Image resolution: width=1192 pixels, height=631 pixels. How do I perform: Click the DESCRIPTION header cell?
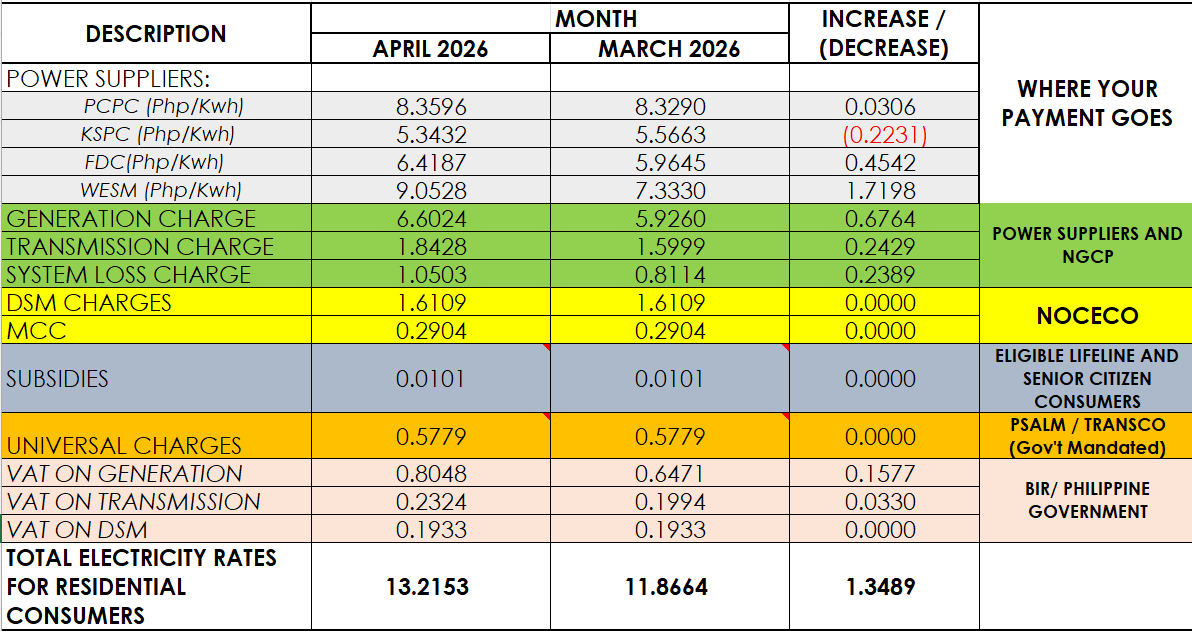156,33
